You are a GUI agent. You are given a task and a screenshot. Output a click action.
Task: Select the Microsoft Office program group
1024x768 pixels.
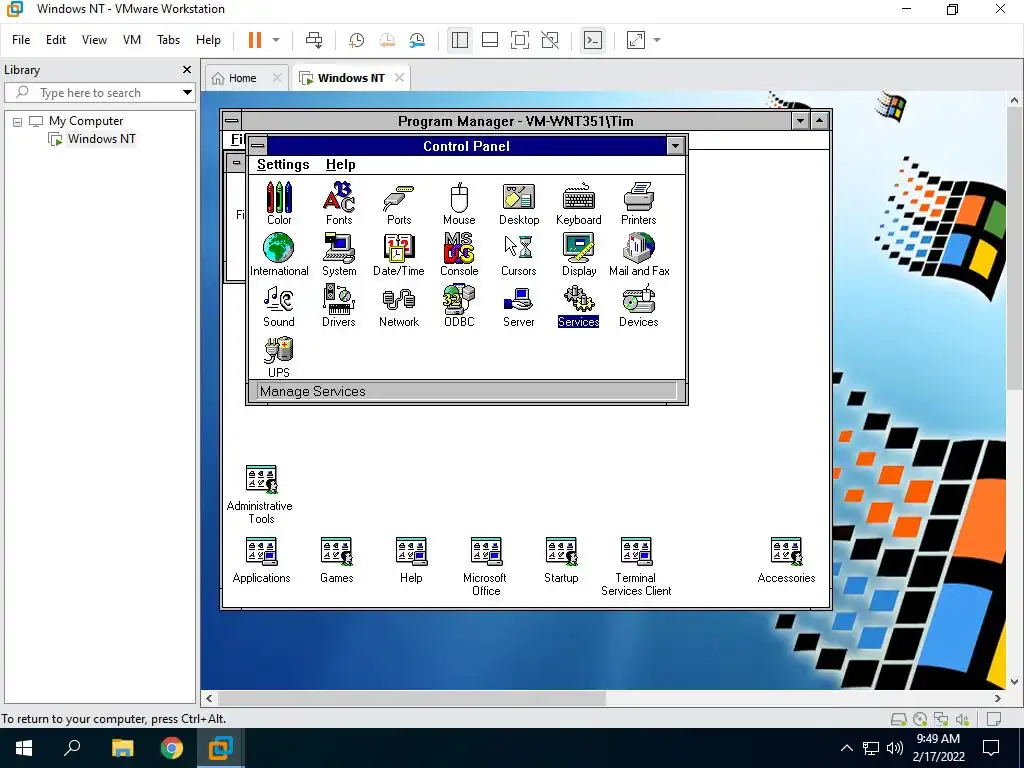[486, 566]
